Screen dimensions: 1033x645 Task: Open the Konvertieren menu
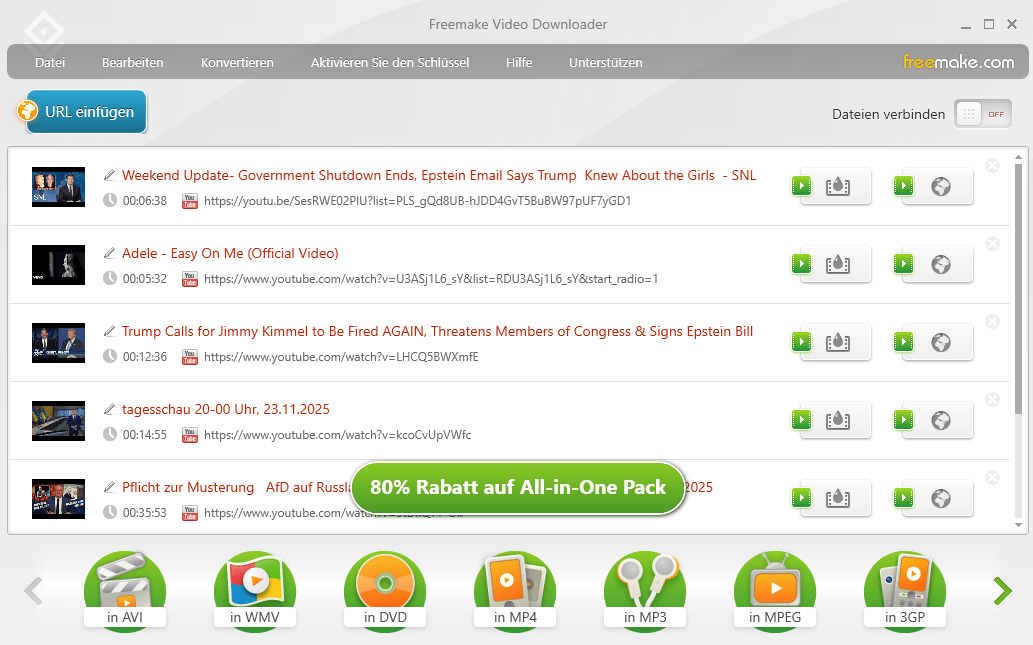(x=237, y=62)
